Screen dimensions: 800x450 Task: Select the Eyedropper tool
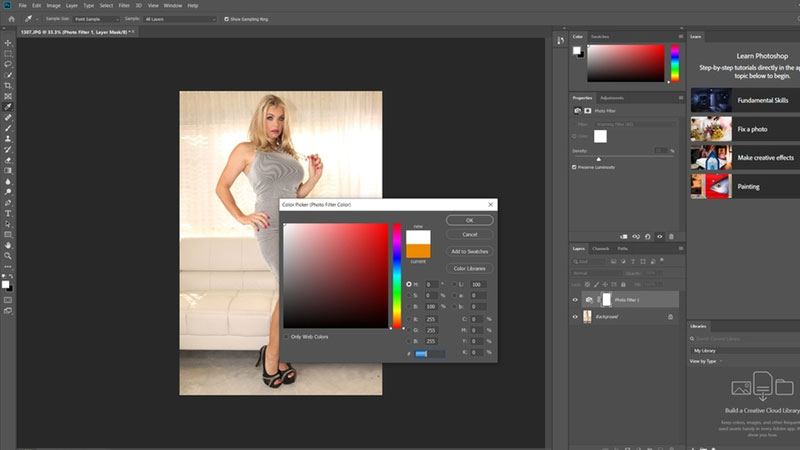8,107
